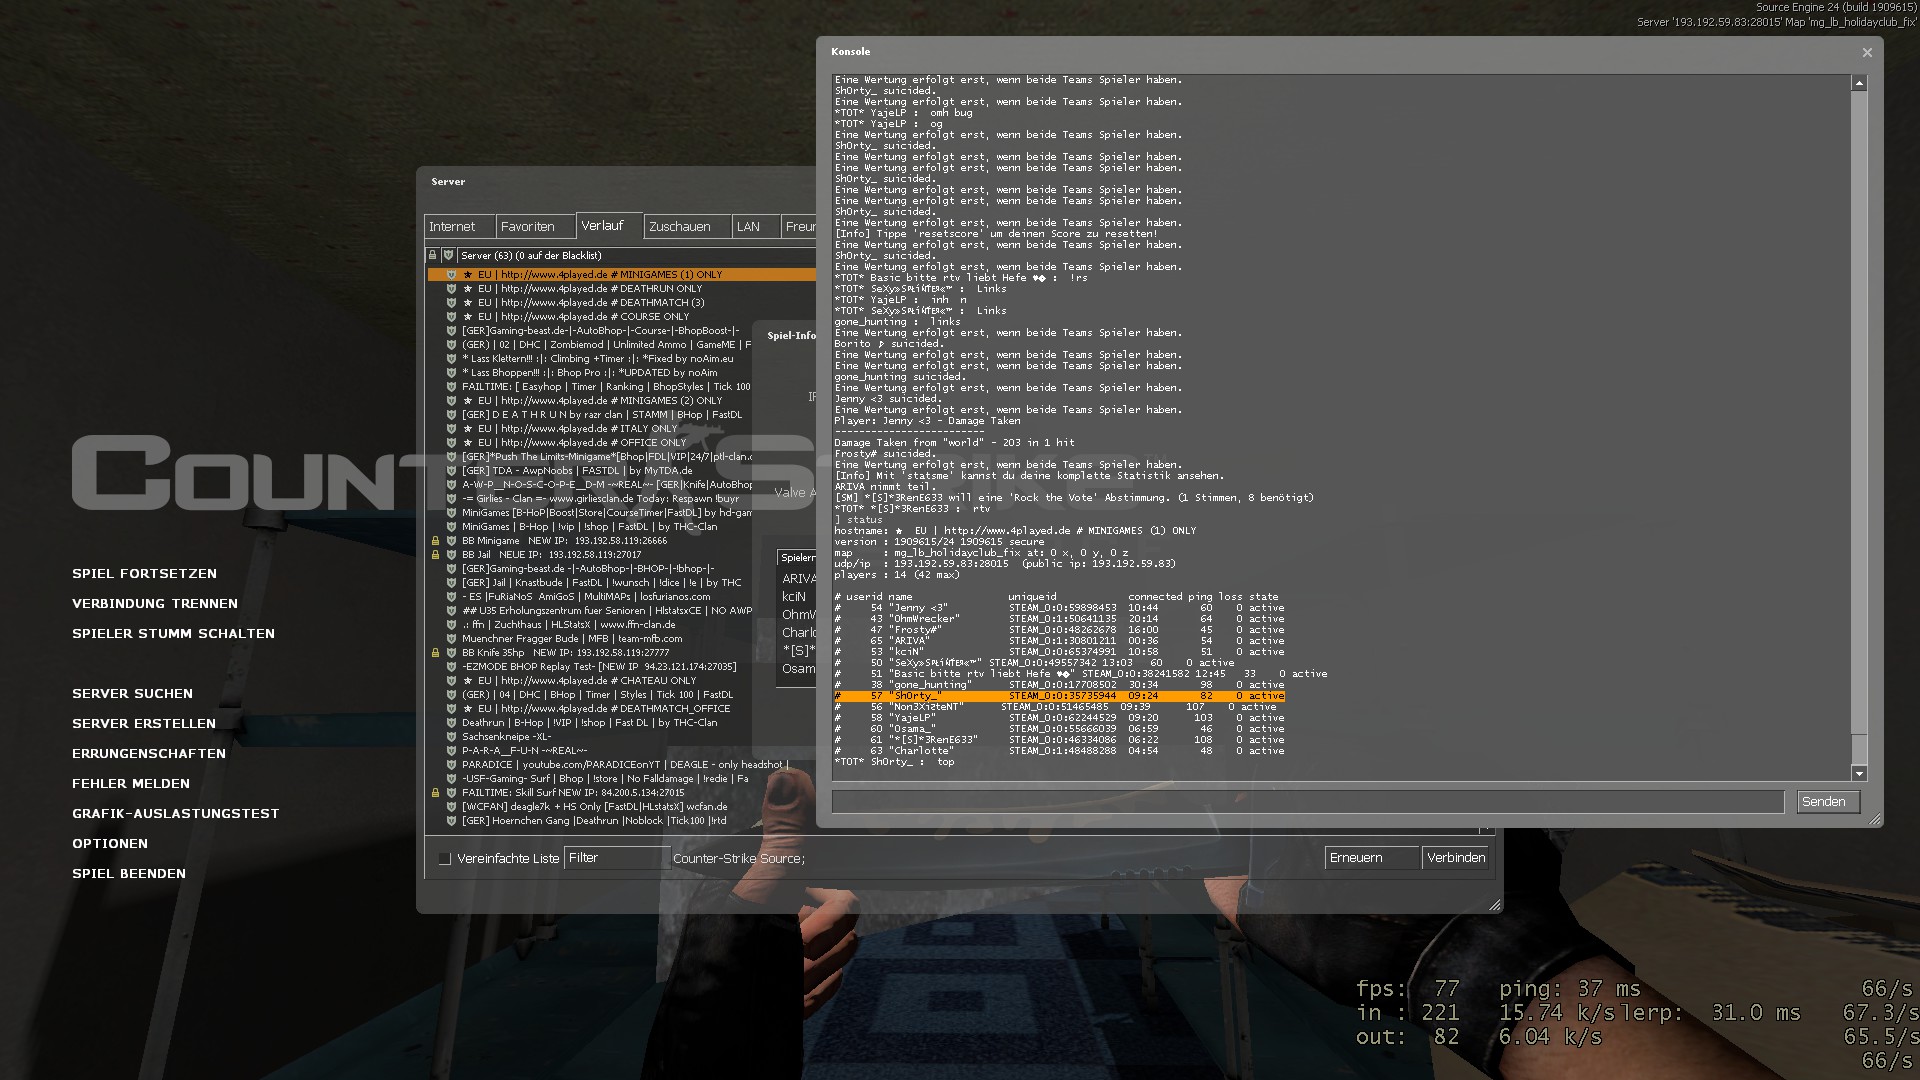
Task: Select "* Lass Klettern!!!" server row
Action: click(622, 358)
